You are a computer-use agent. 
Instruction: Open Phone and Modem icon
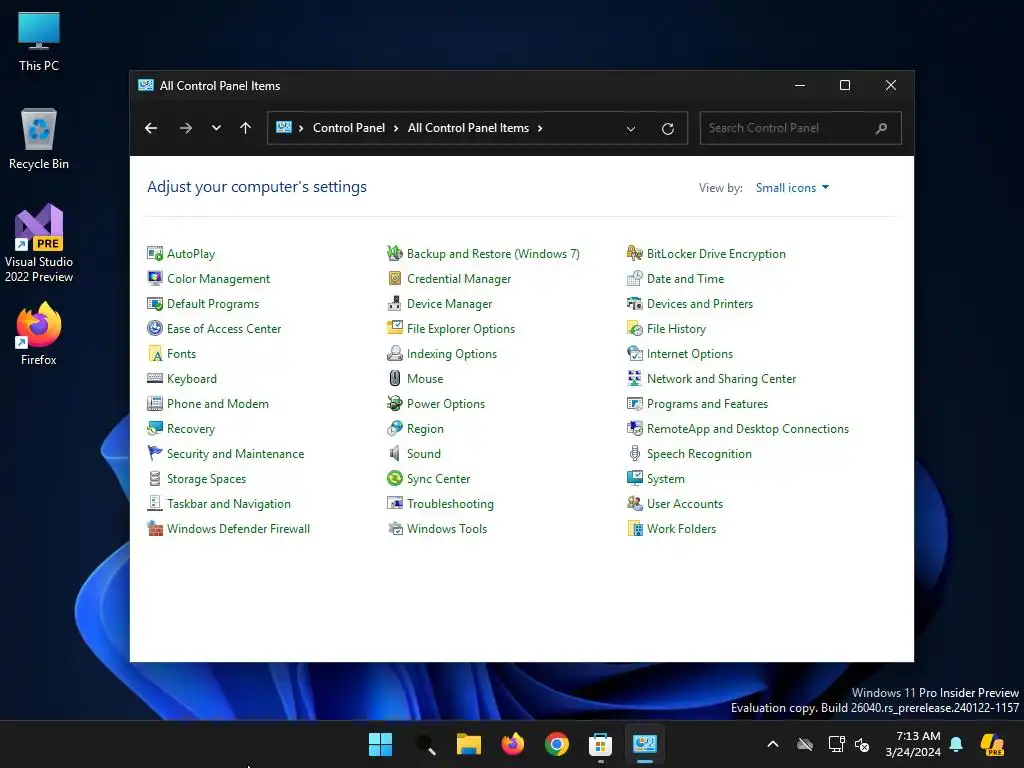point(155,404)
